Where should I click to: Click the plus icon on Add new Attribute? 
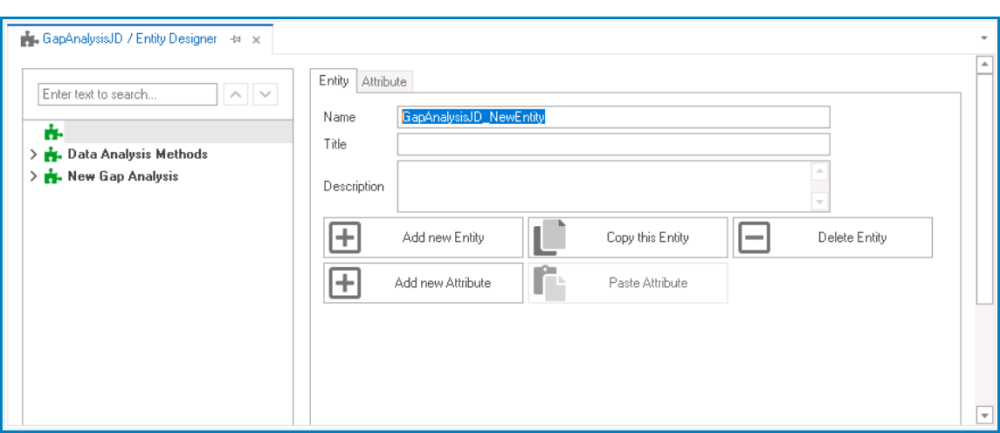[x=345, y=283]
